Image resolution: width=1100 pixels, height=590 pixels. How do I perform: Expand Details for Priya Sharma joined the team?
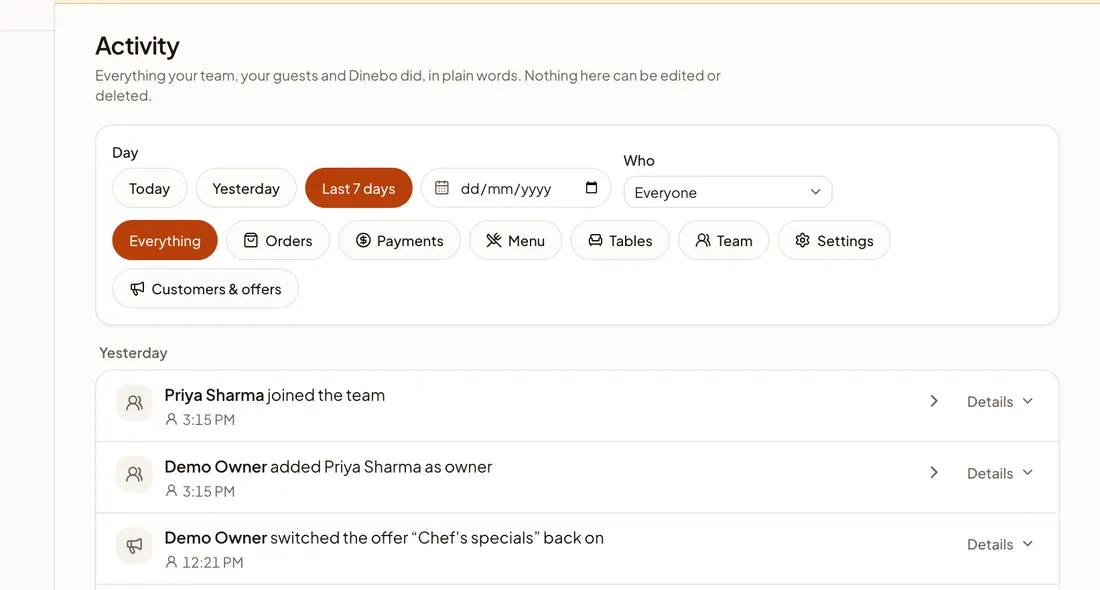tap(1000, 402)
